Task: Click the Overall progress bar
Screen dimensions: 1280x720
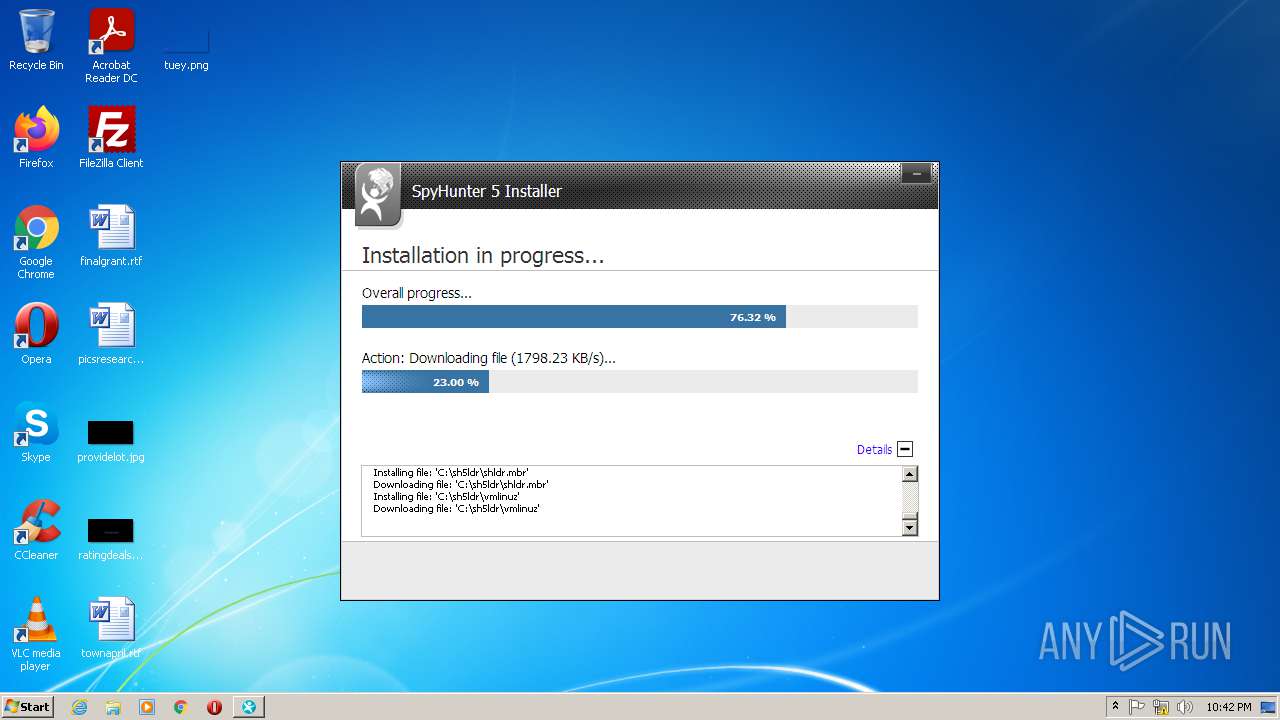Action: click(x=640, y=317)
